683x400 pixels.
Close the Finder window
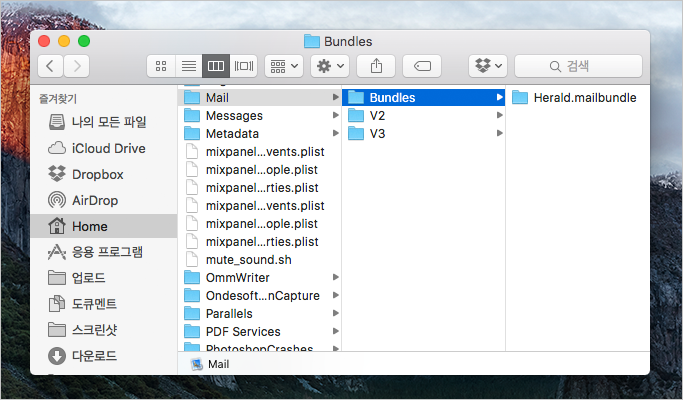click(44, 41)
